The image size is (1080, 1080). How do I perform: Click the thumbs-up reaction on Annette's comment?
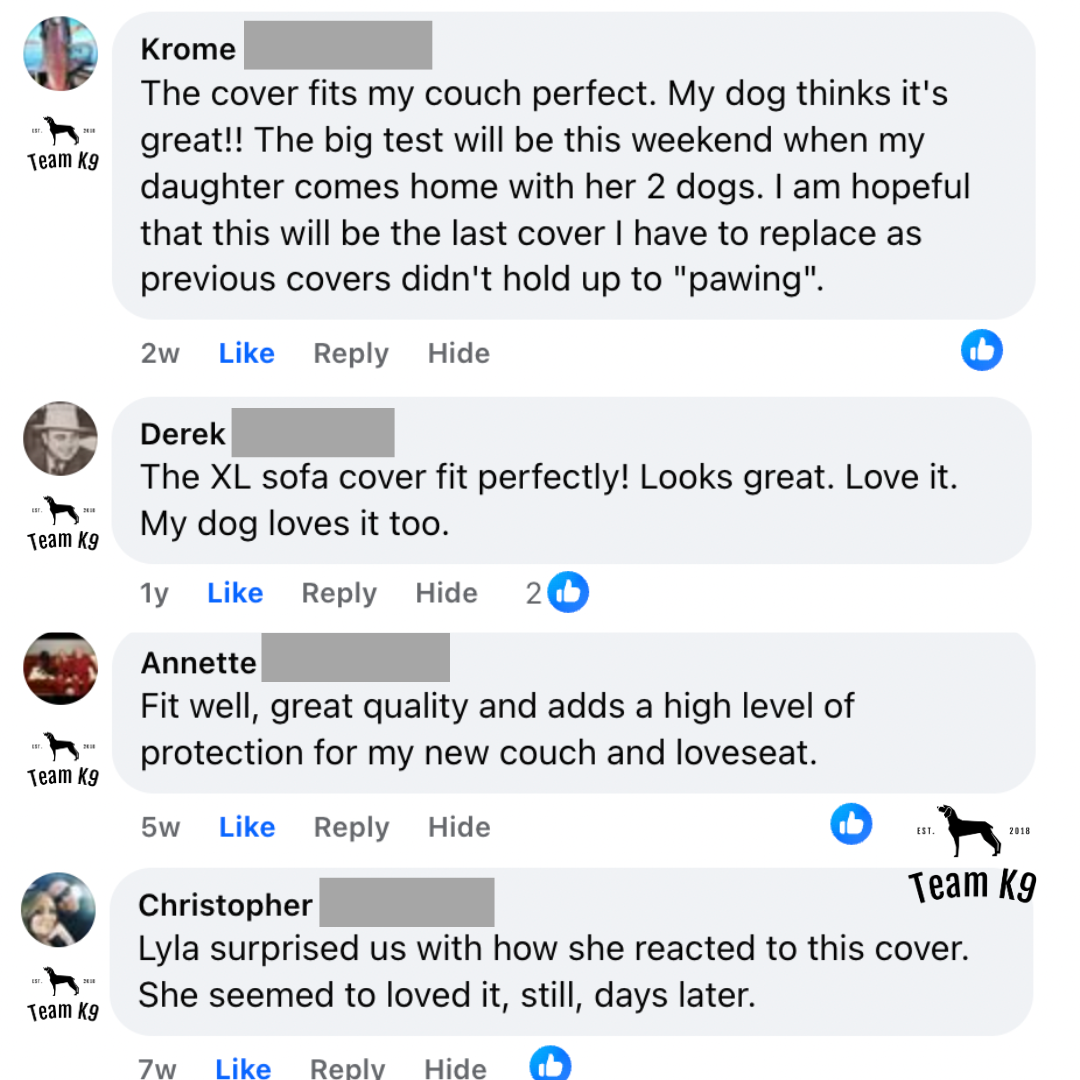(851, 824)
